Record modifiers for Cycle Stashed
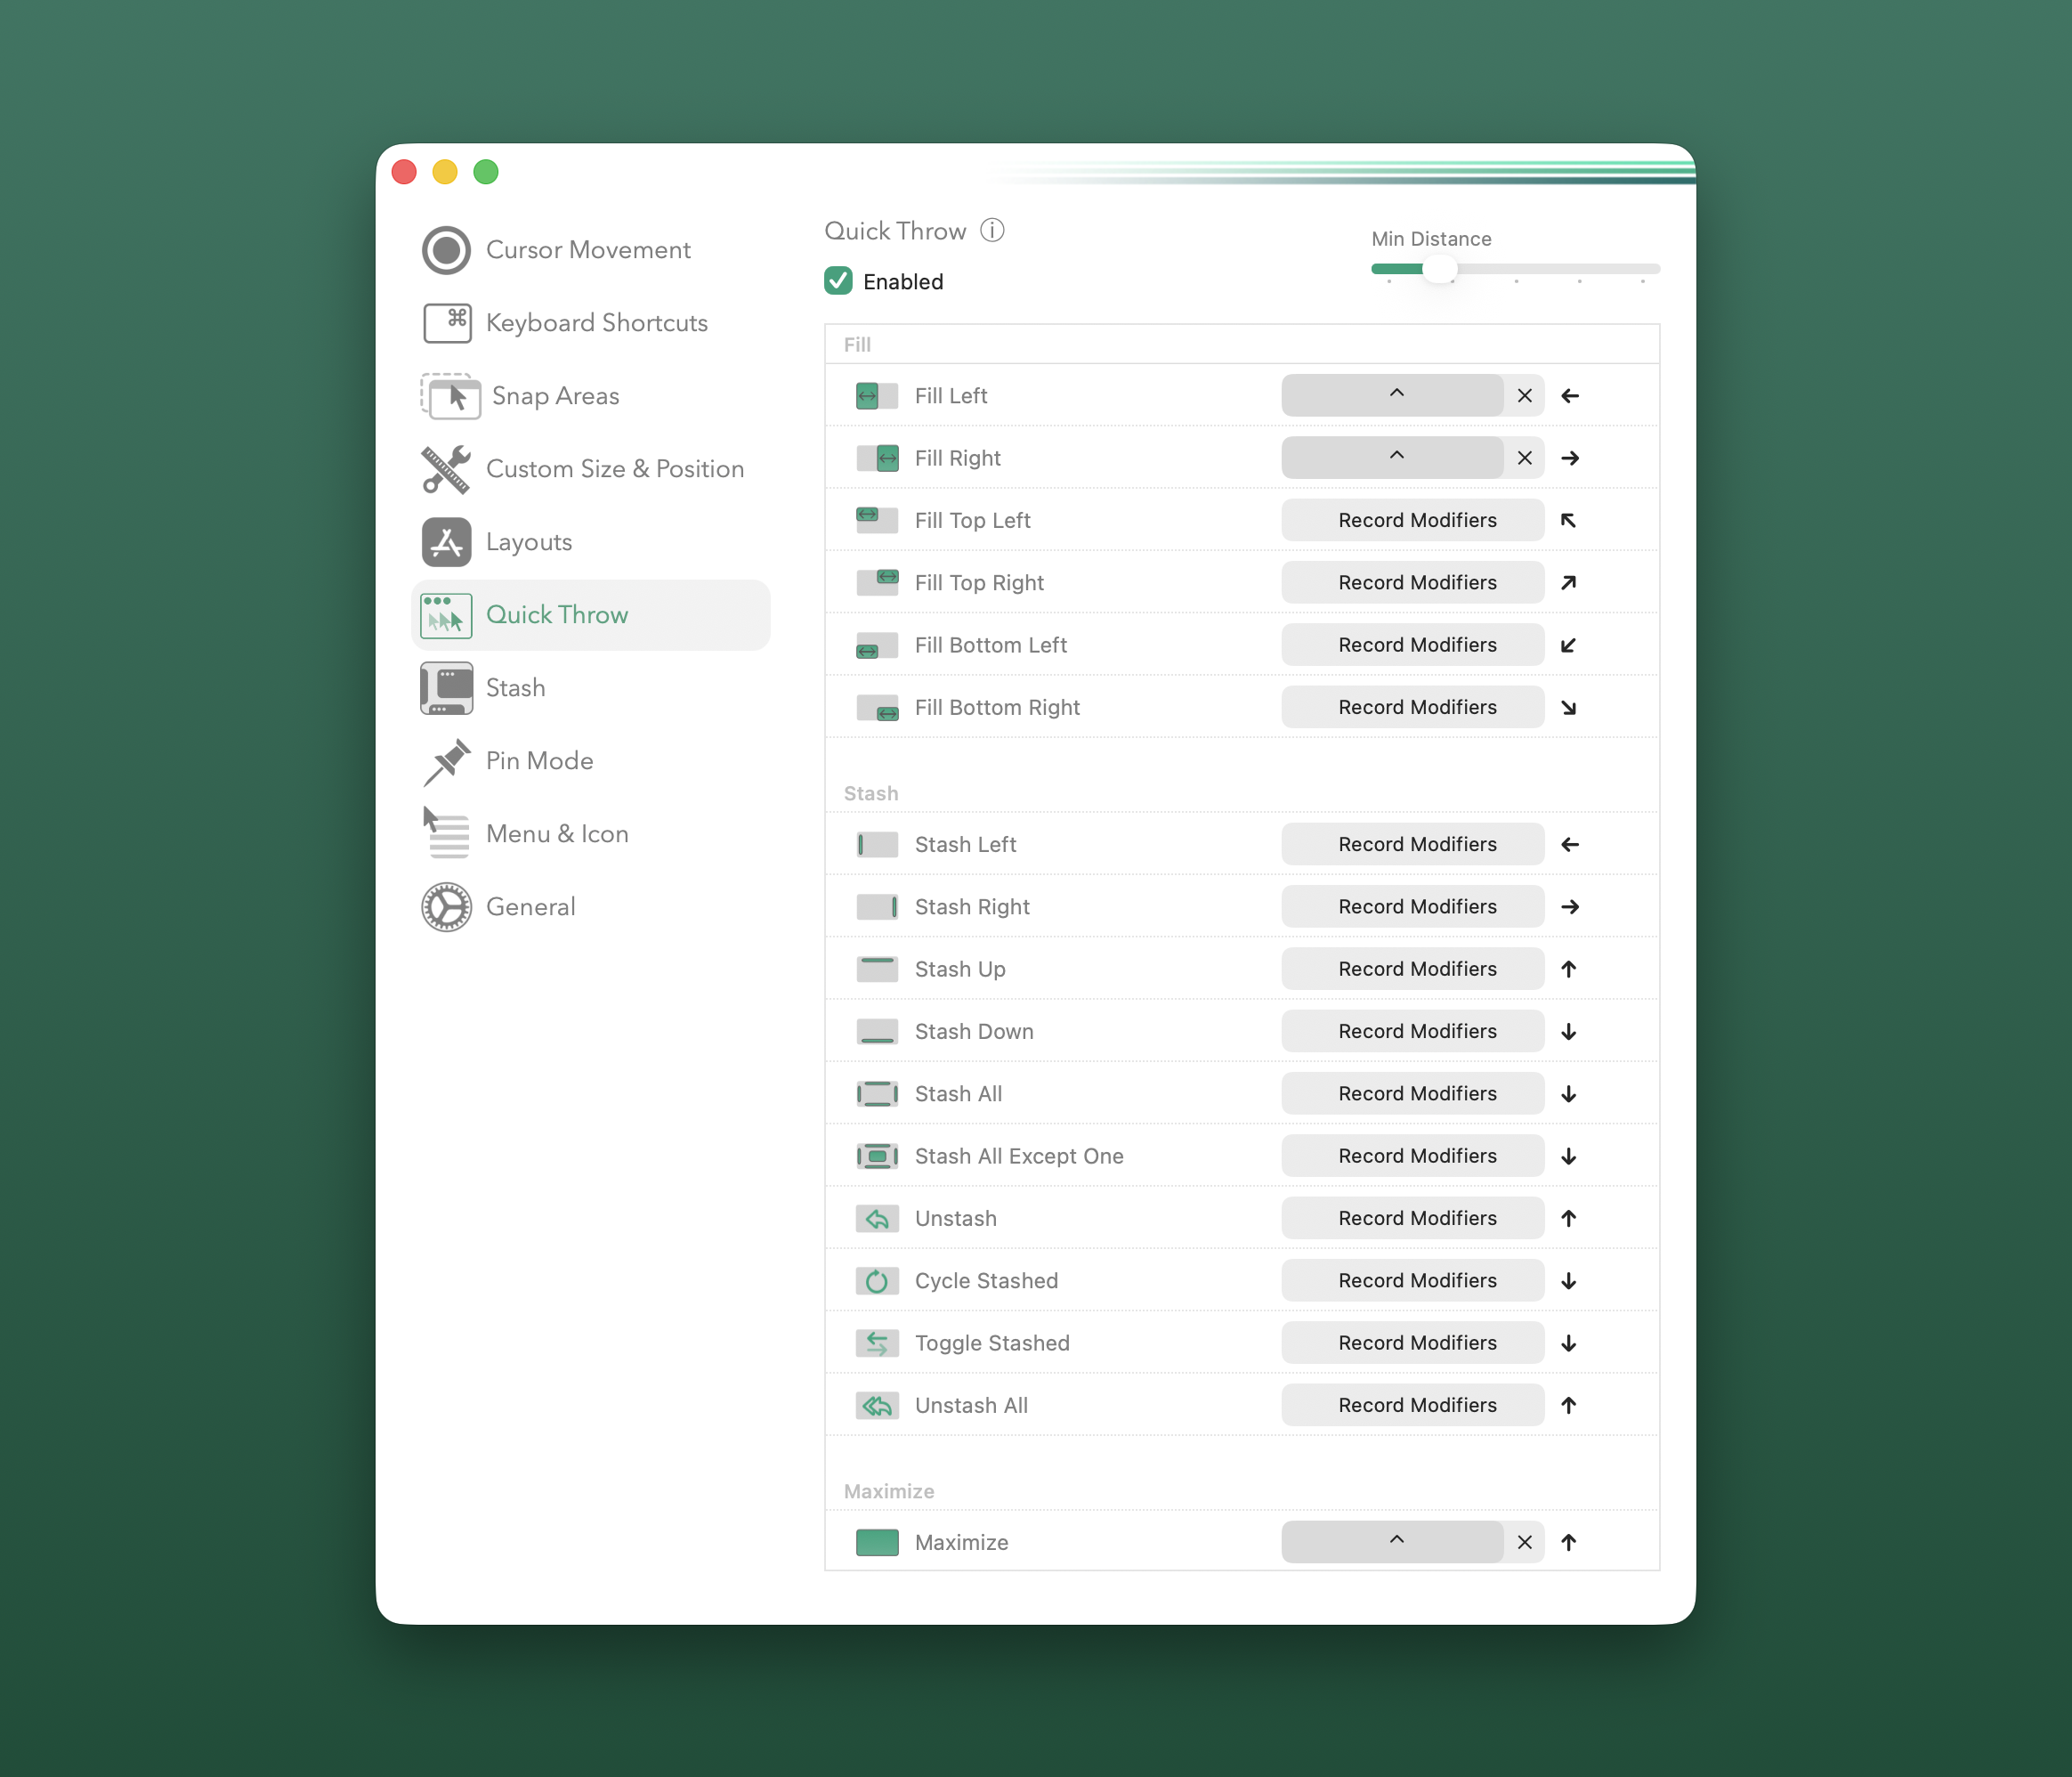This screenshot has height=1777, width=2072. (x=1413, y=1281)
